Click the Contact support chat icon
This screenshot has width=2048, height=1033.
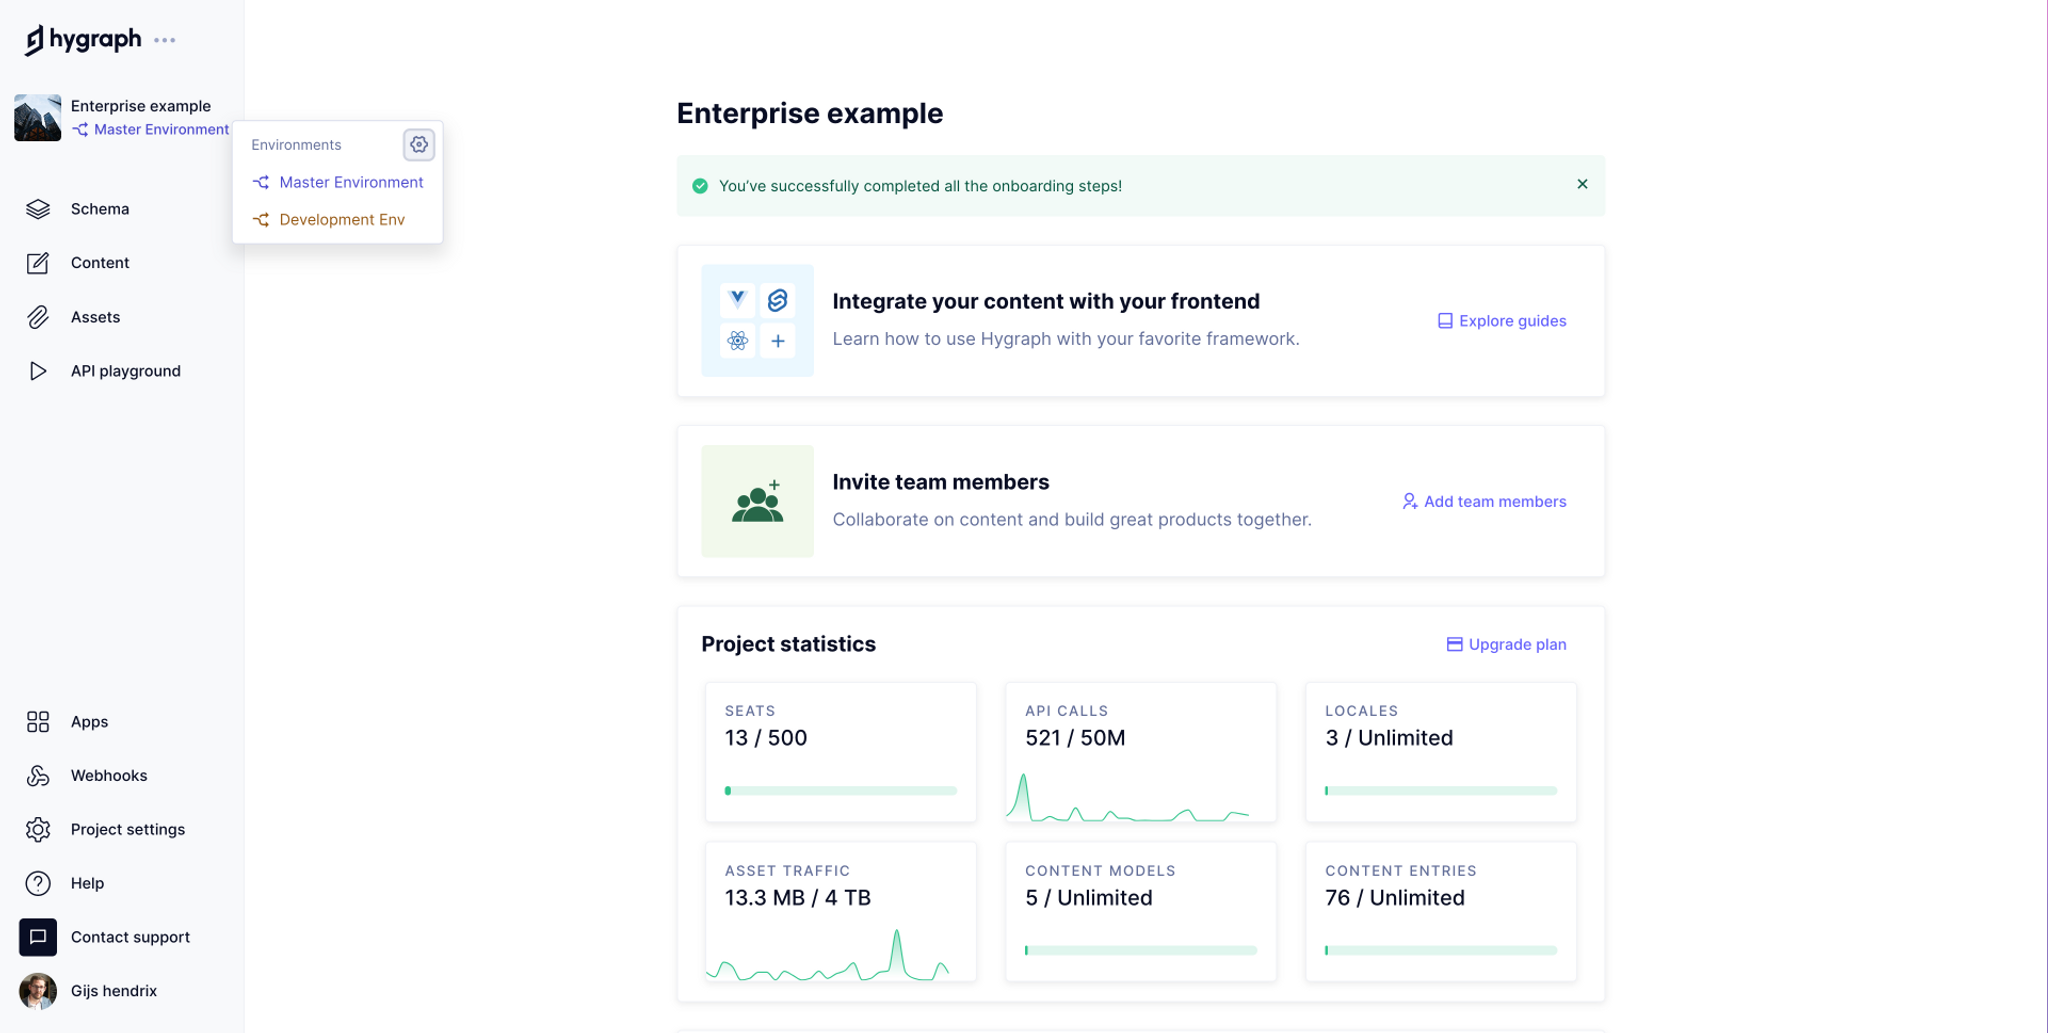tap(38, 937)
